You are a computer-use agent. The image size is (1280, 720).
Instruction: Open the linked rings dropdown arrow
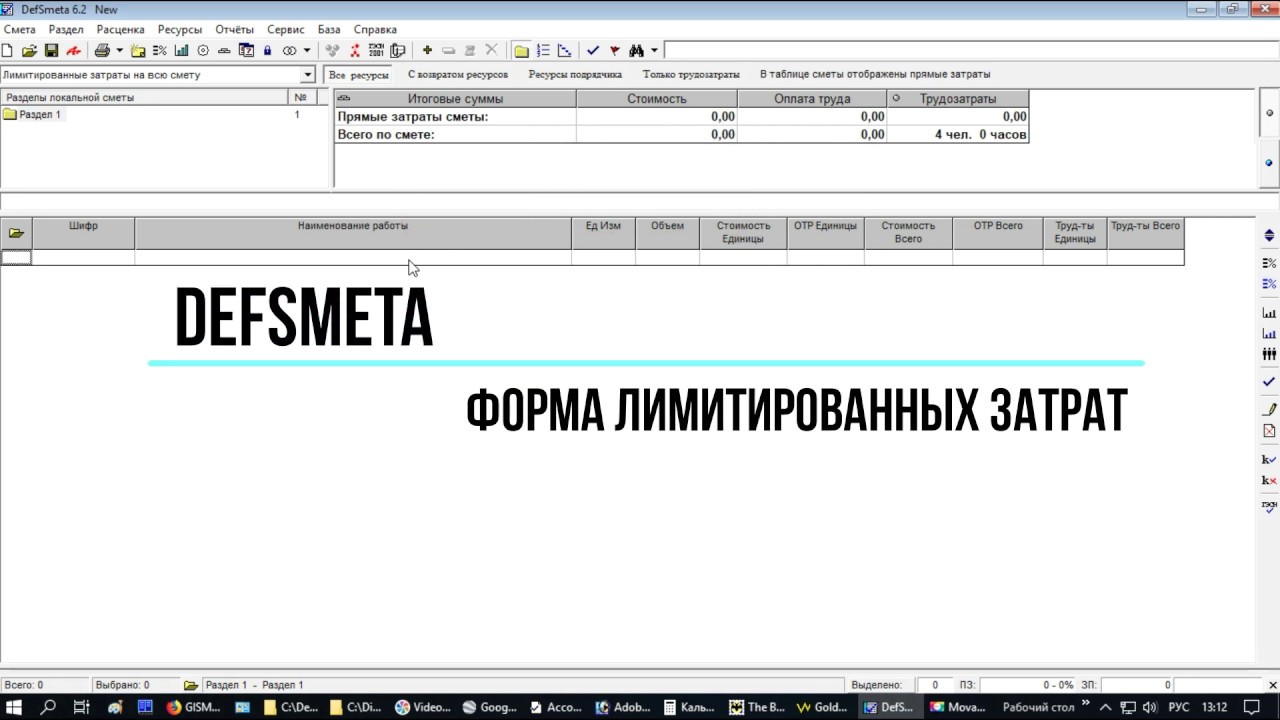click(307, 50)
